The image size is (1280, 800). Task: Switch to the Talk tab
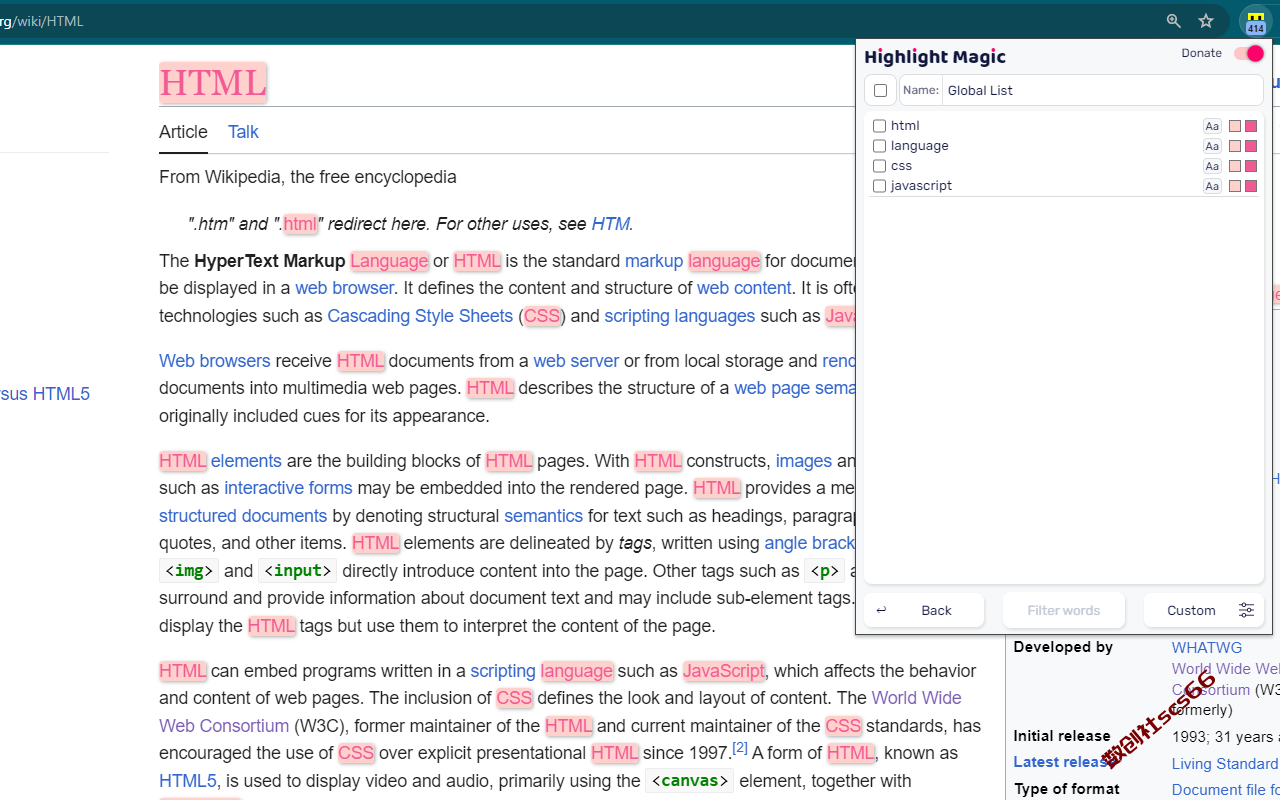[x=243, y=132]
